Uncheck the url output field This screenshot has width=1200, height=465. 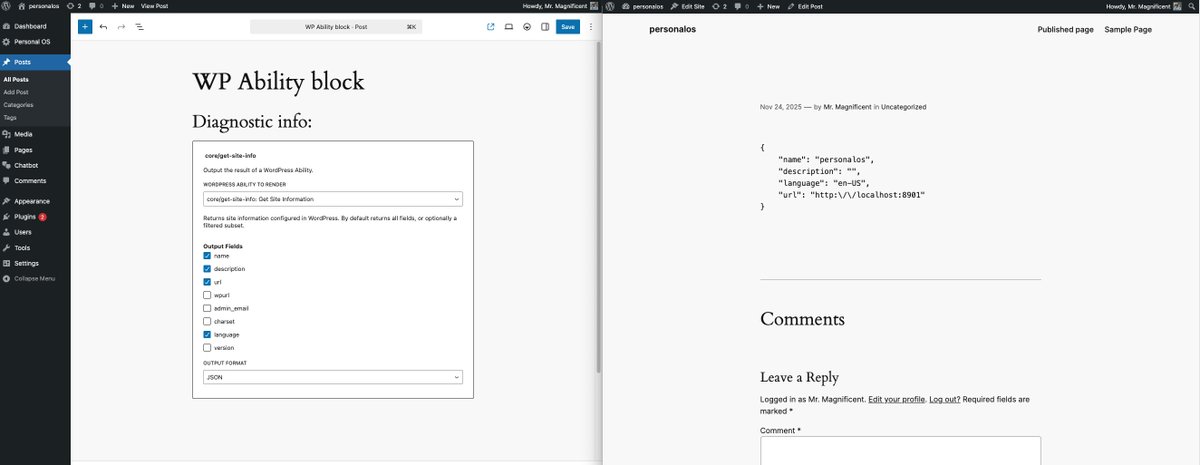coord(207,282)
